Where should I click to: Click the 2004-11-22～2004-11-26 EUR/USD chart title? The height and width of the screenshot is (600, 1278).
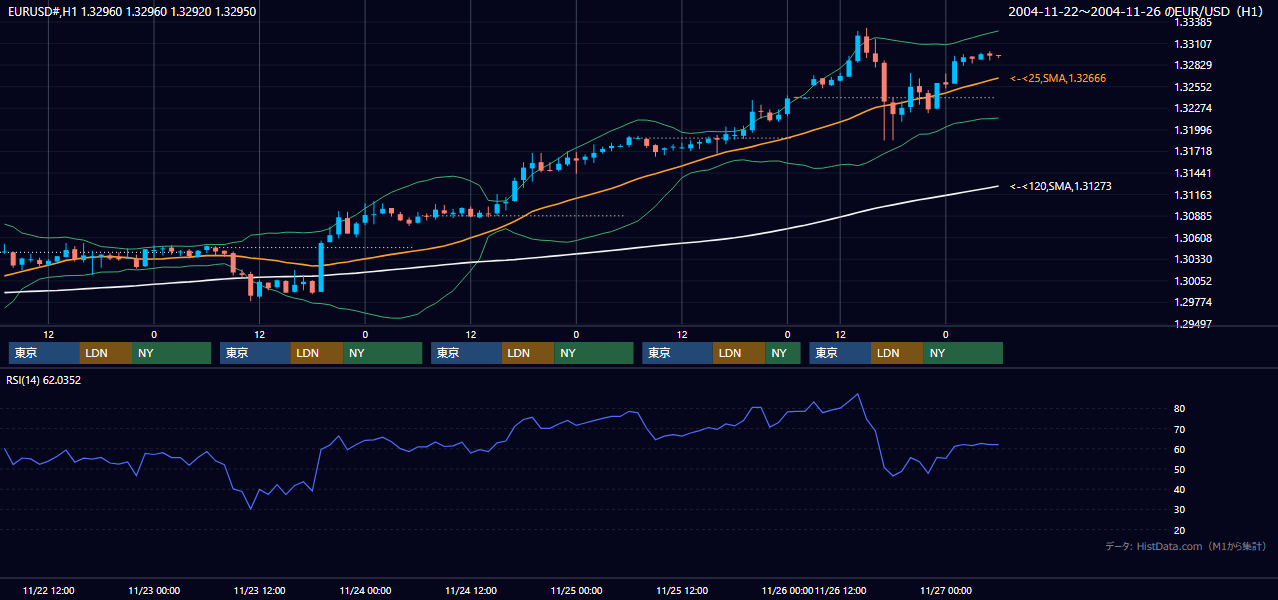[x=1137, y=11]
